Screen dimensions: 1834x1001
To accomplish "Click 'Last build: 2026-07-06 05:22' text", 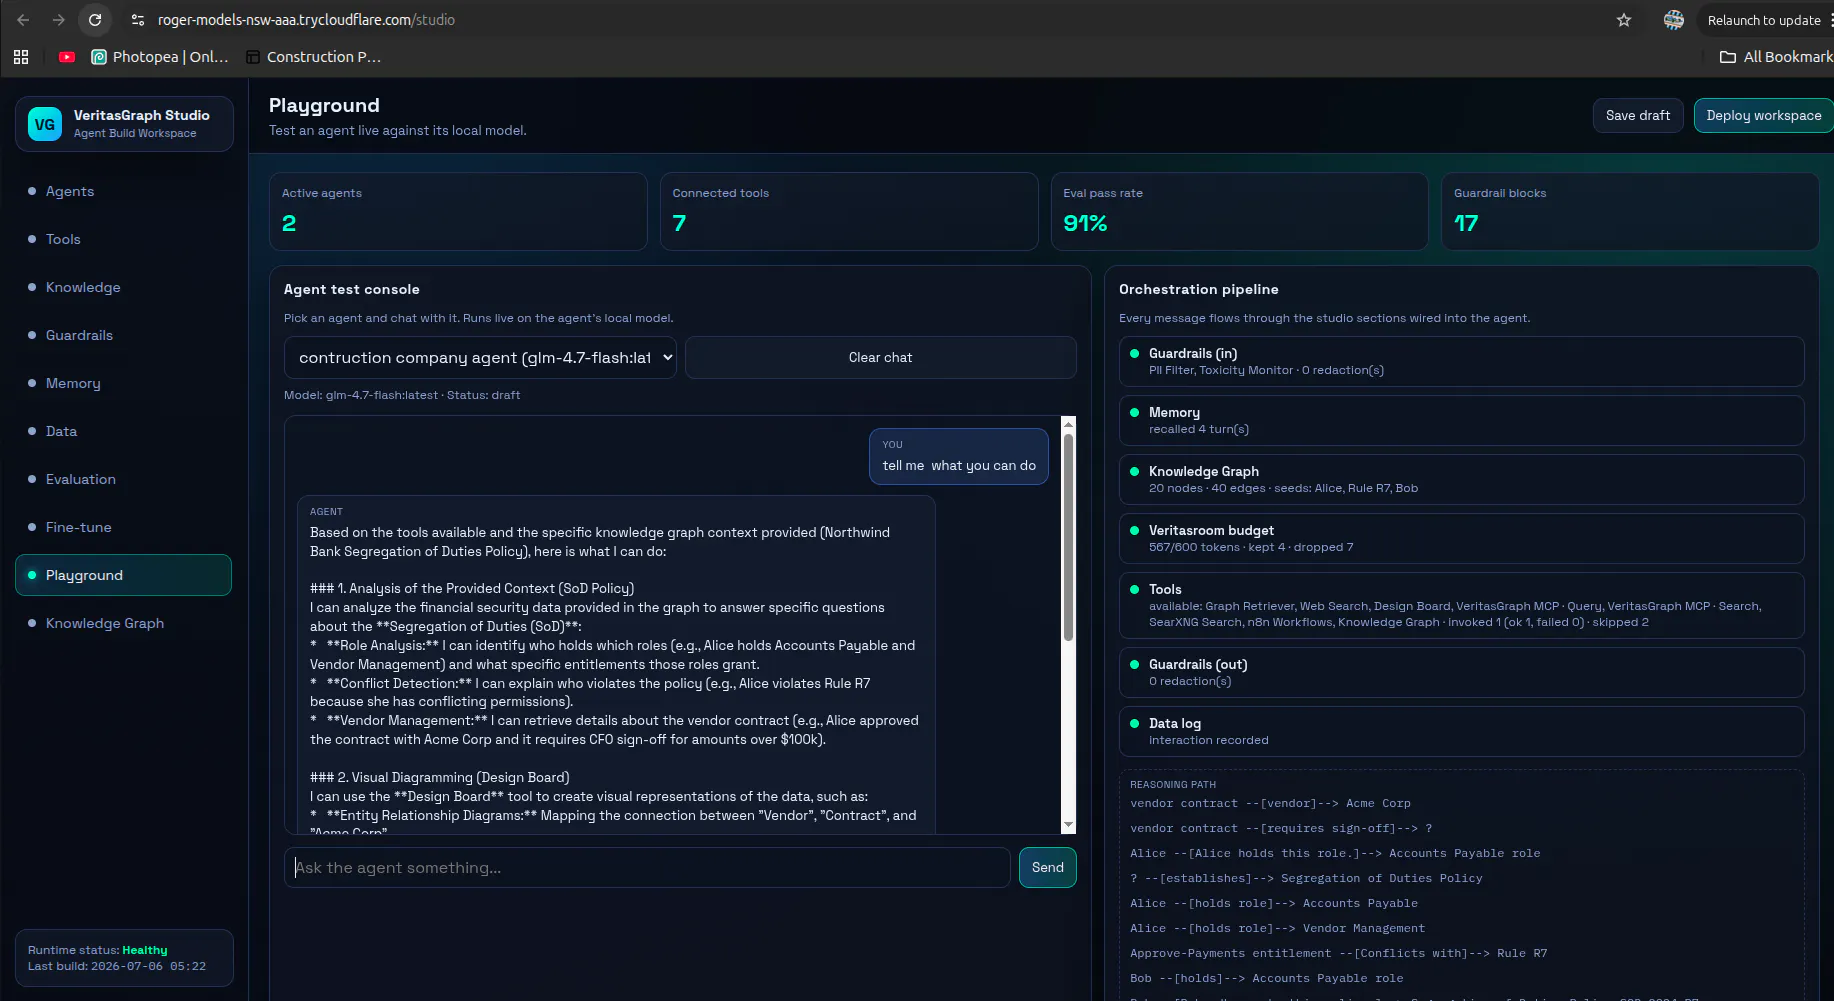I will coord(117,966).
